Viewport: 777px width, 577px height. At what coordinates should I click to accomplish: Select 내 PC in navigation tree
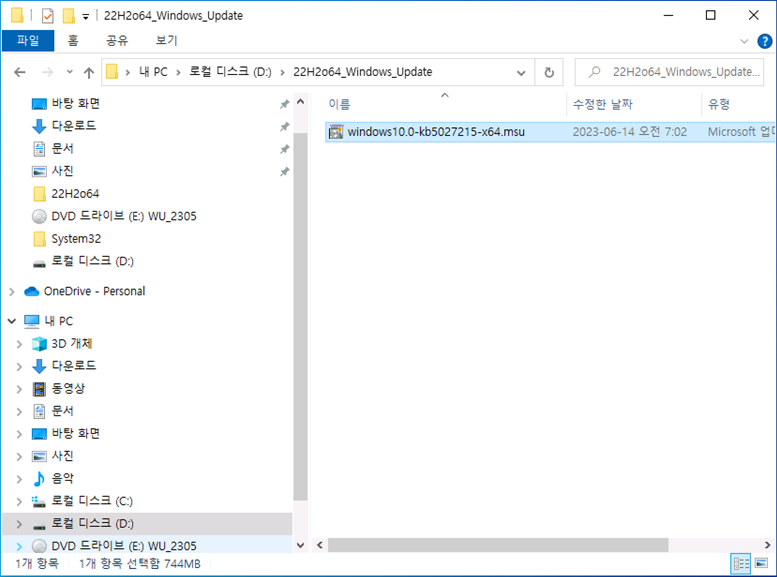(x=58, y=321)
